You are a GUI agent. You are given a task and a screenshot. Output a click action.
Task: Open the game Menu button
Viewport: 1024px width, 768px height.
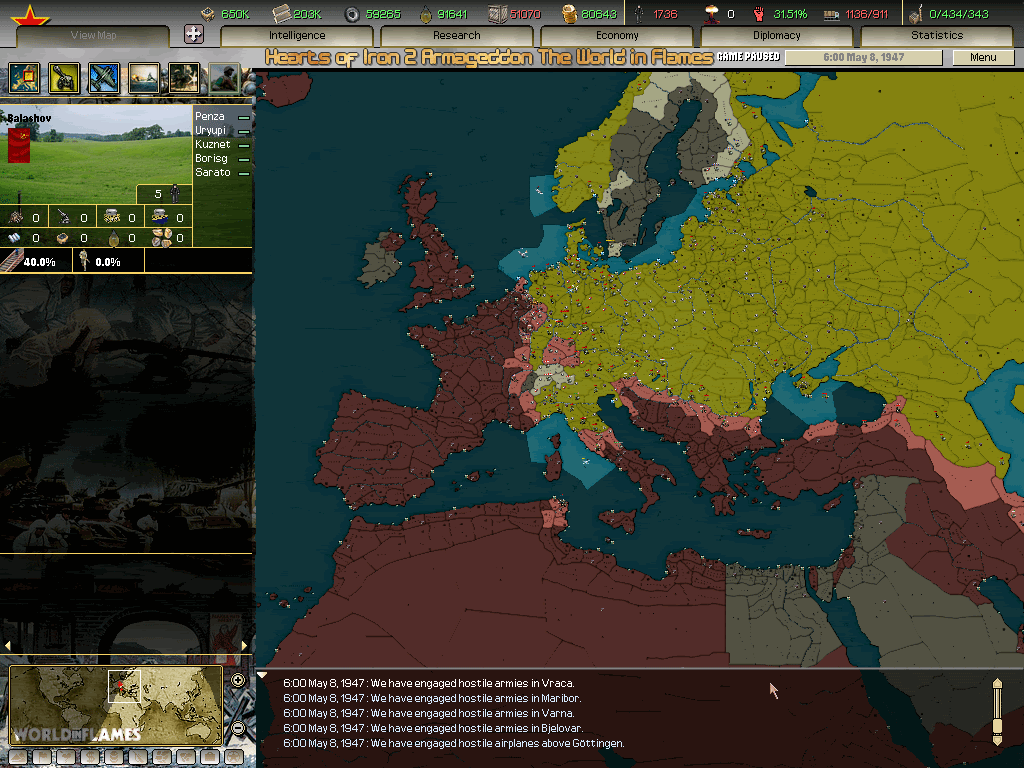[x=983, y=57]
